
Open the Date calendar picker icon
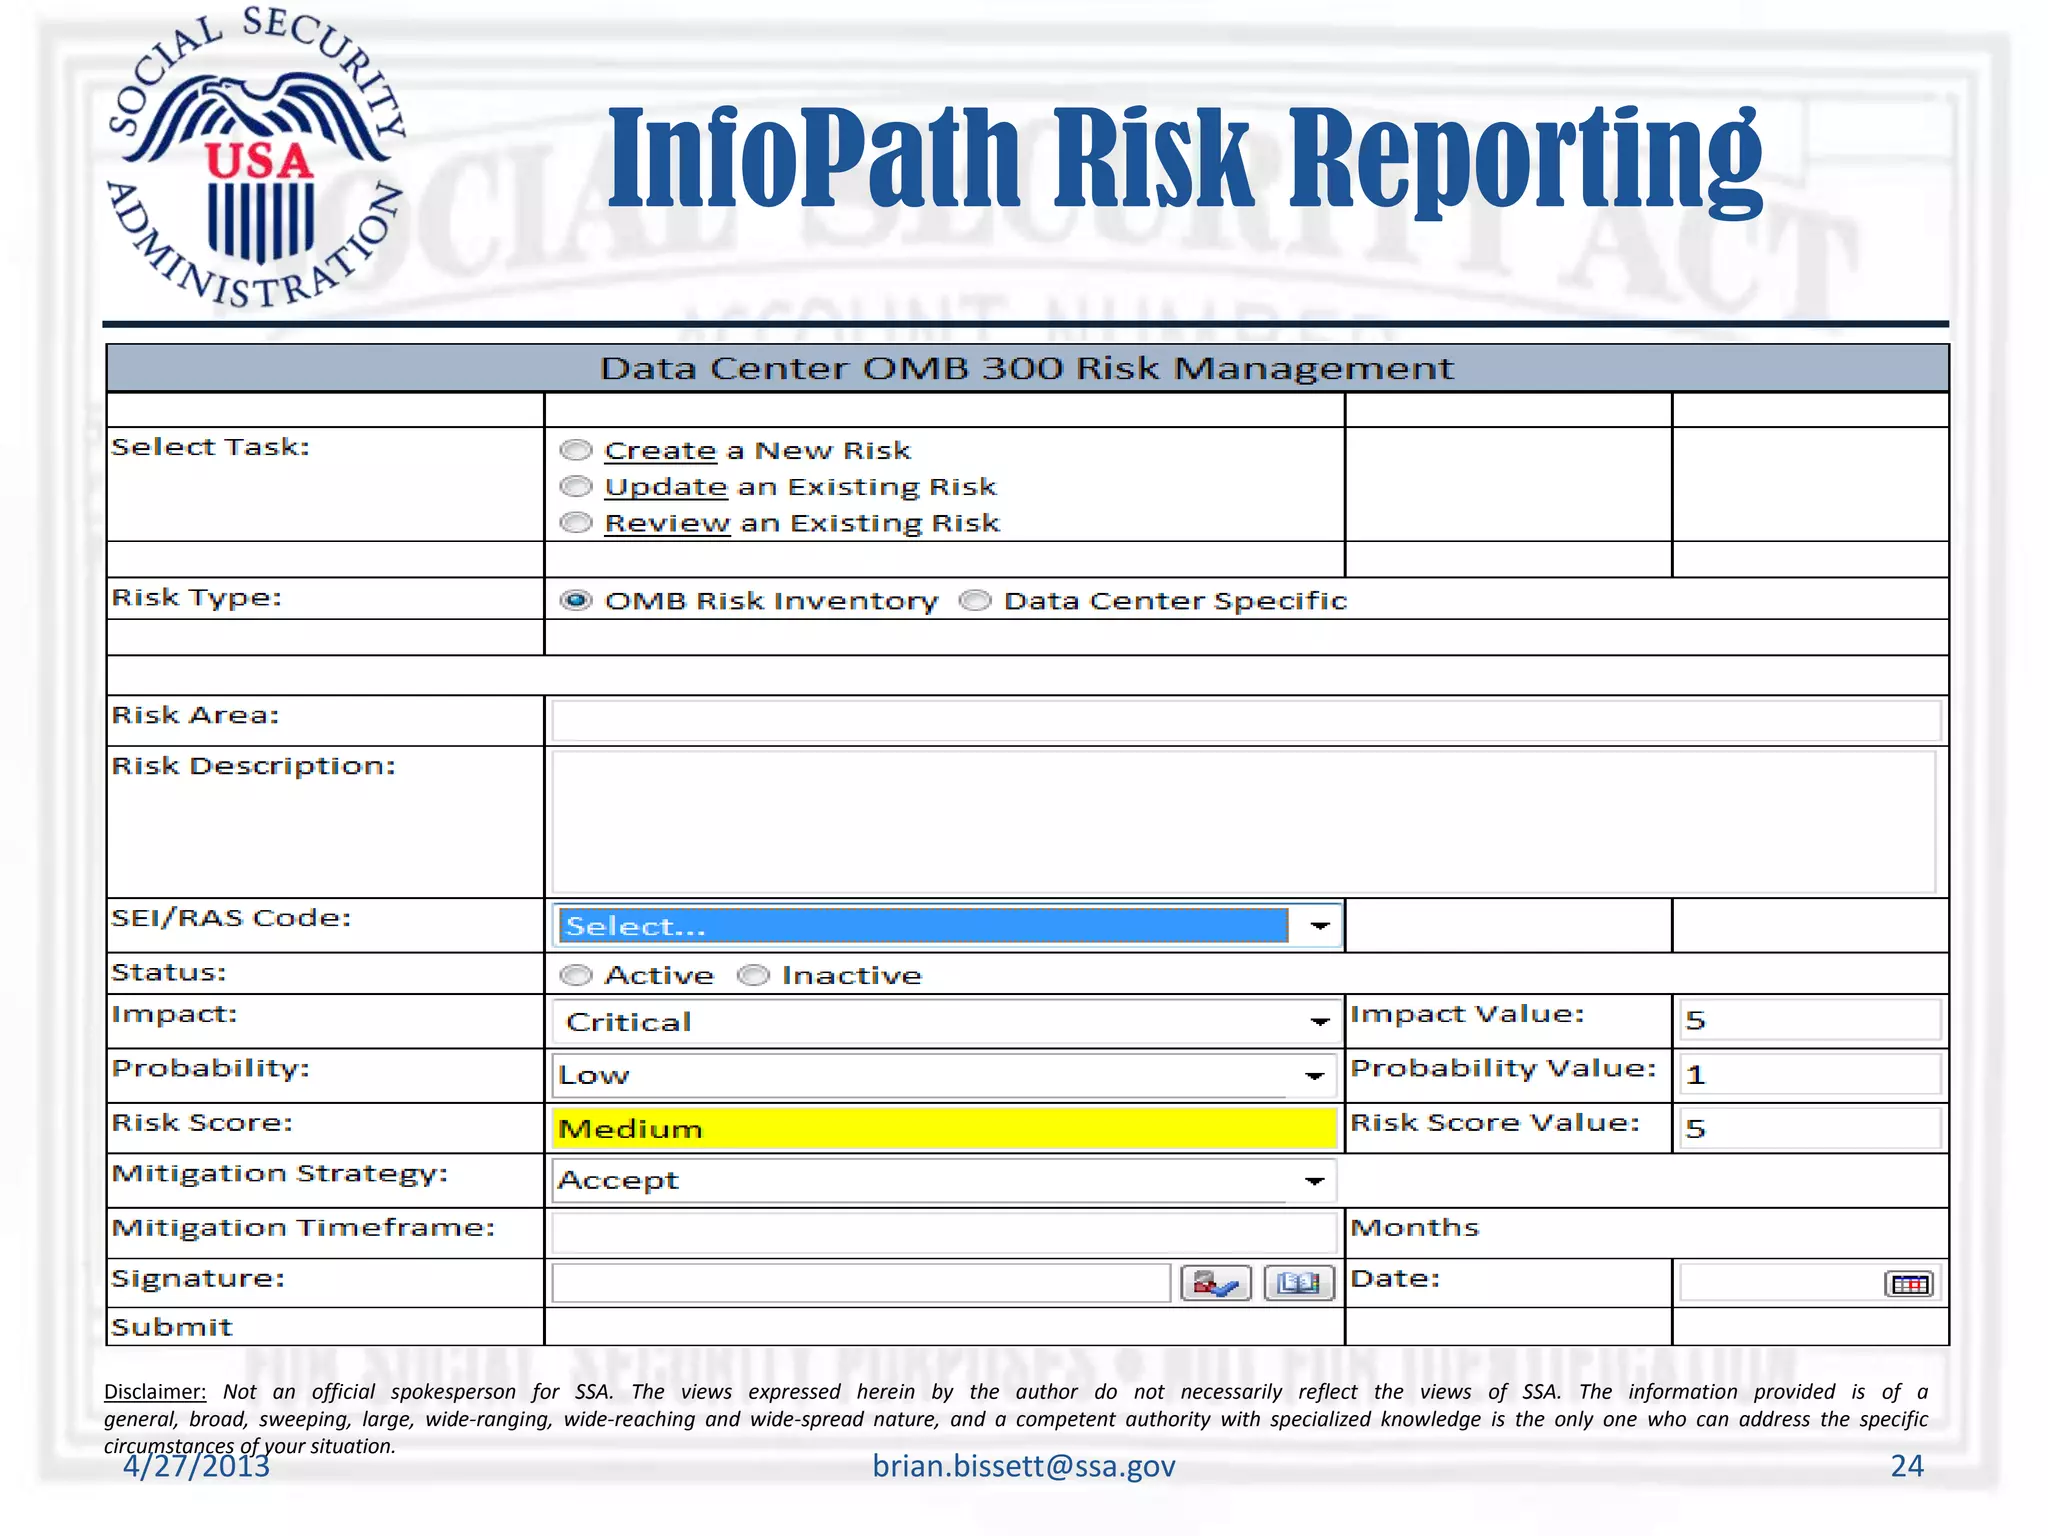point(1908,1284)
